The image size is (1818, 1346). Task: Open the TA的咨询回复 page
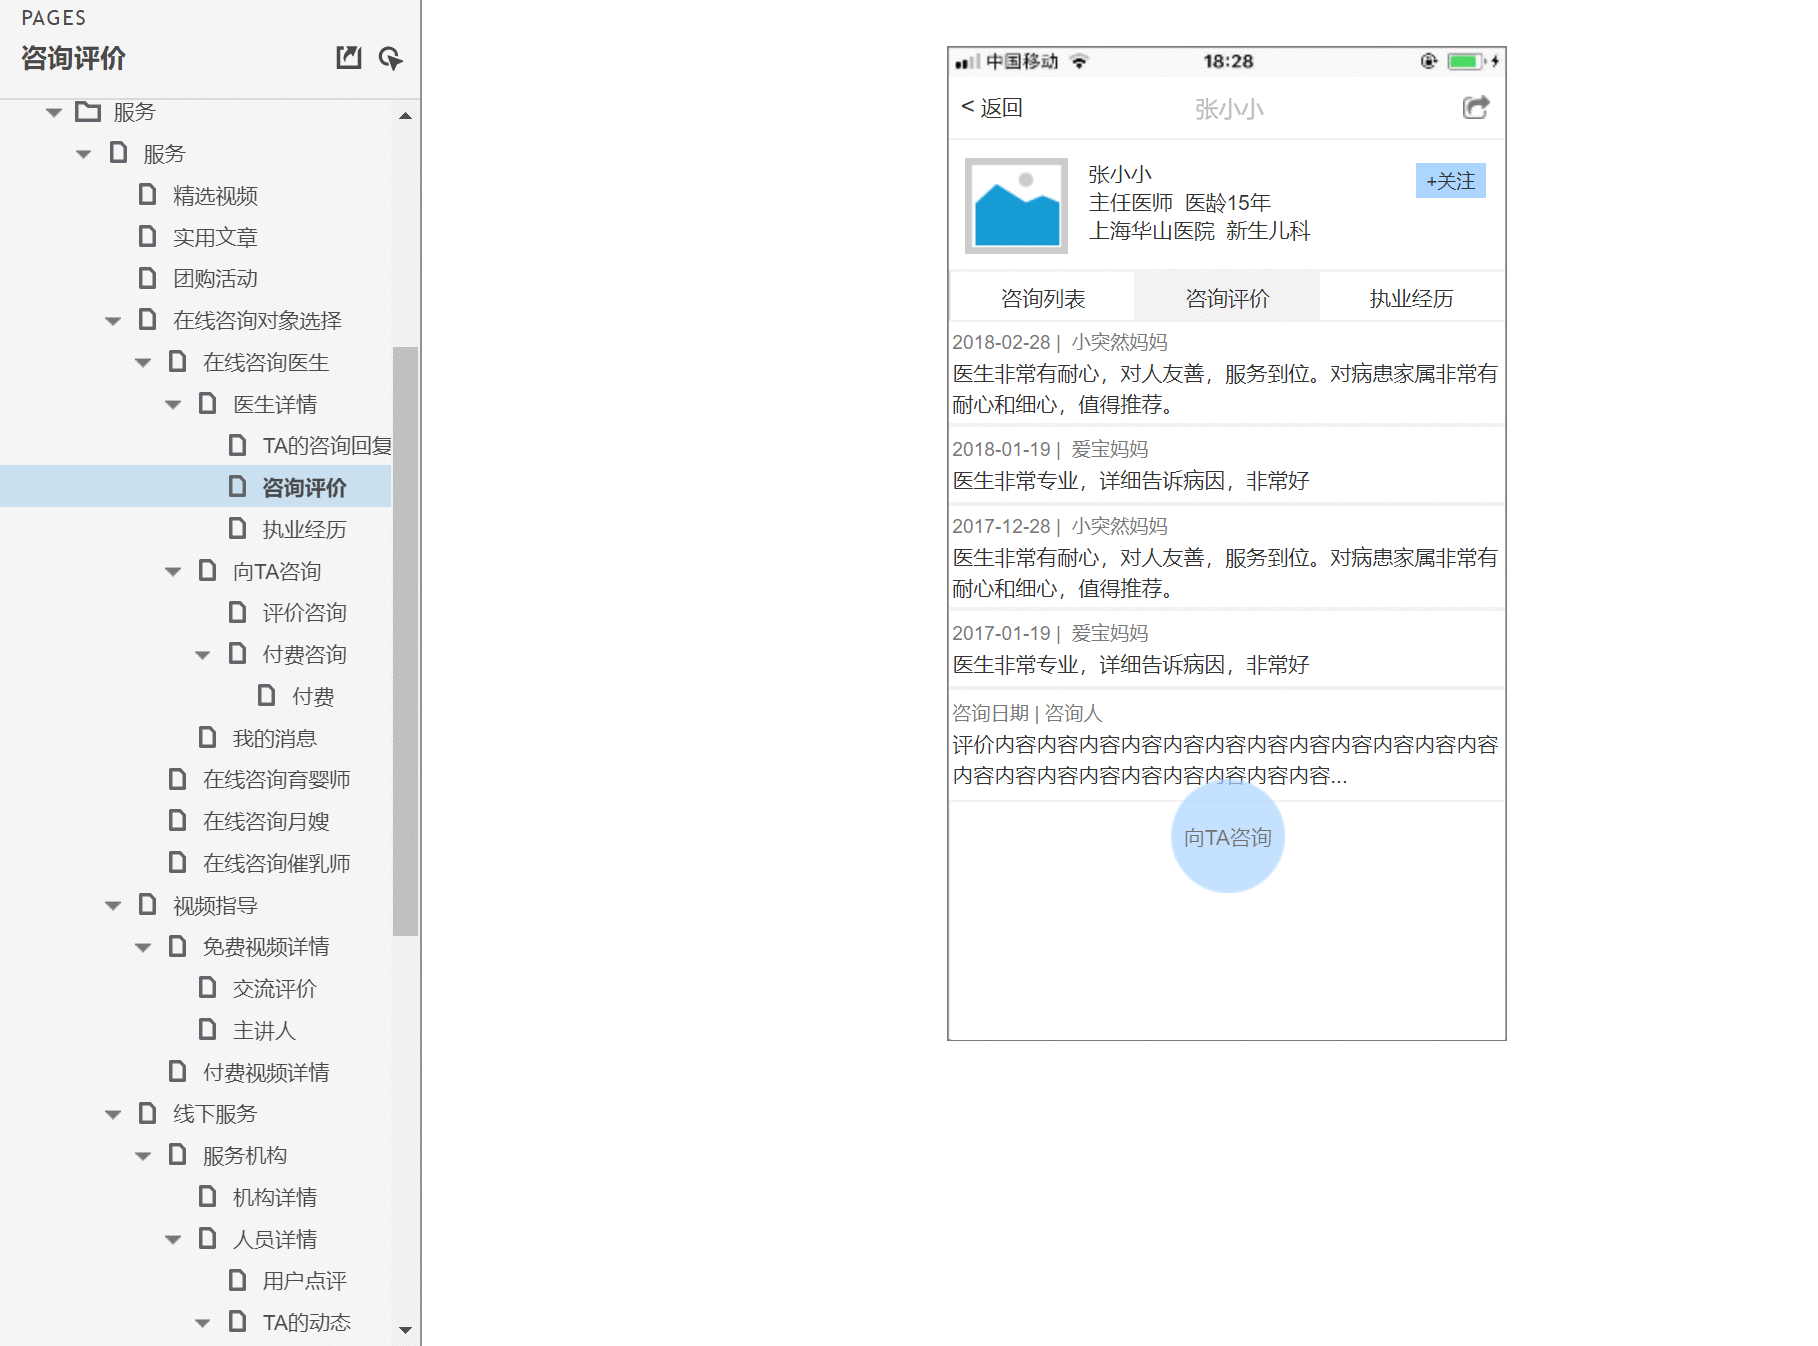tap(326, 445)
